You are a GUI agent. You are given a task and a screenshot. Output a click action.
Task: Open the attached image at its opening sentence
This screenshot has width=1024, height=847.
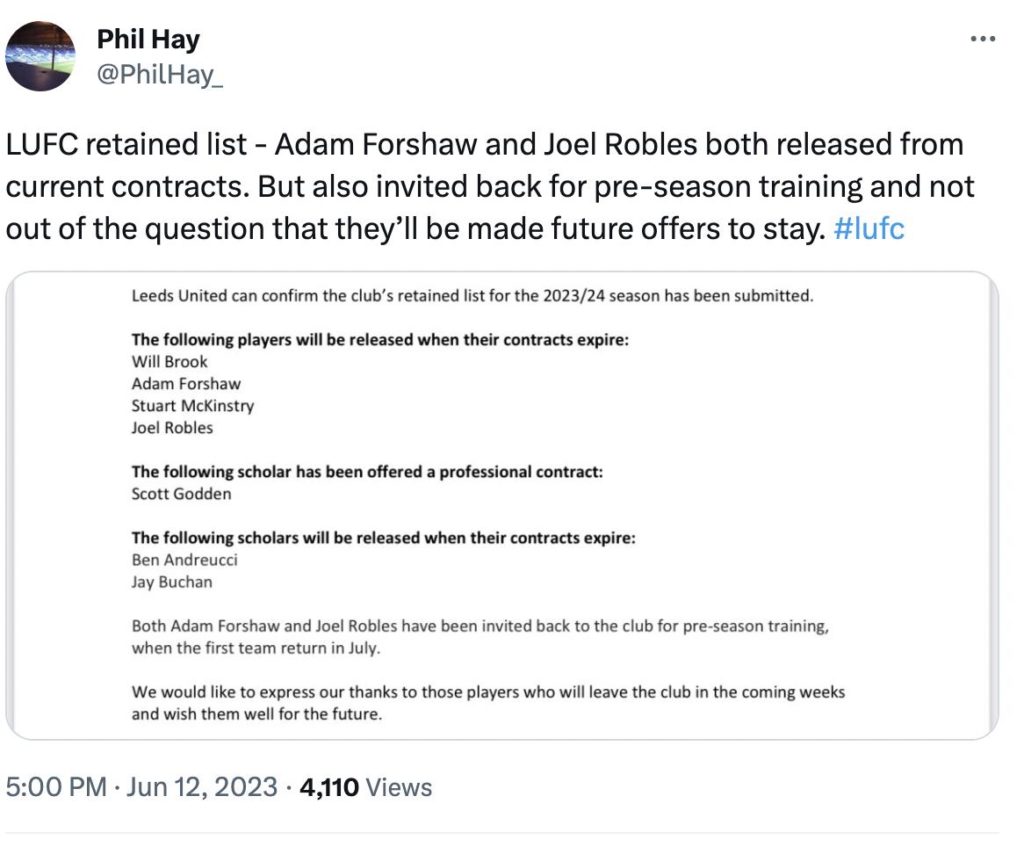pyautogui.click(x=472, y=296)
